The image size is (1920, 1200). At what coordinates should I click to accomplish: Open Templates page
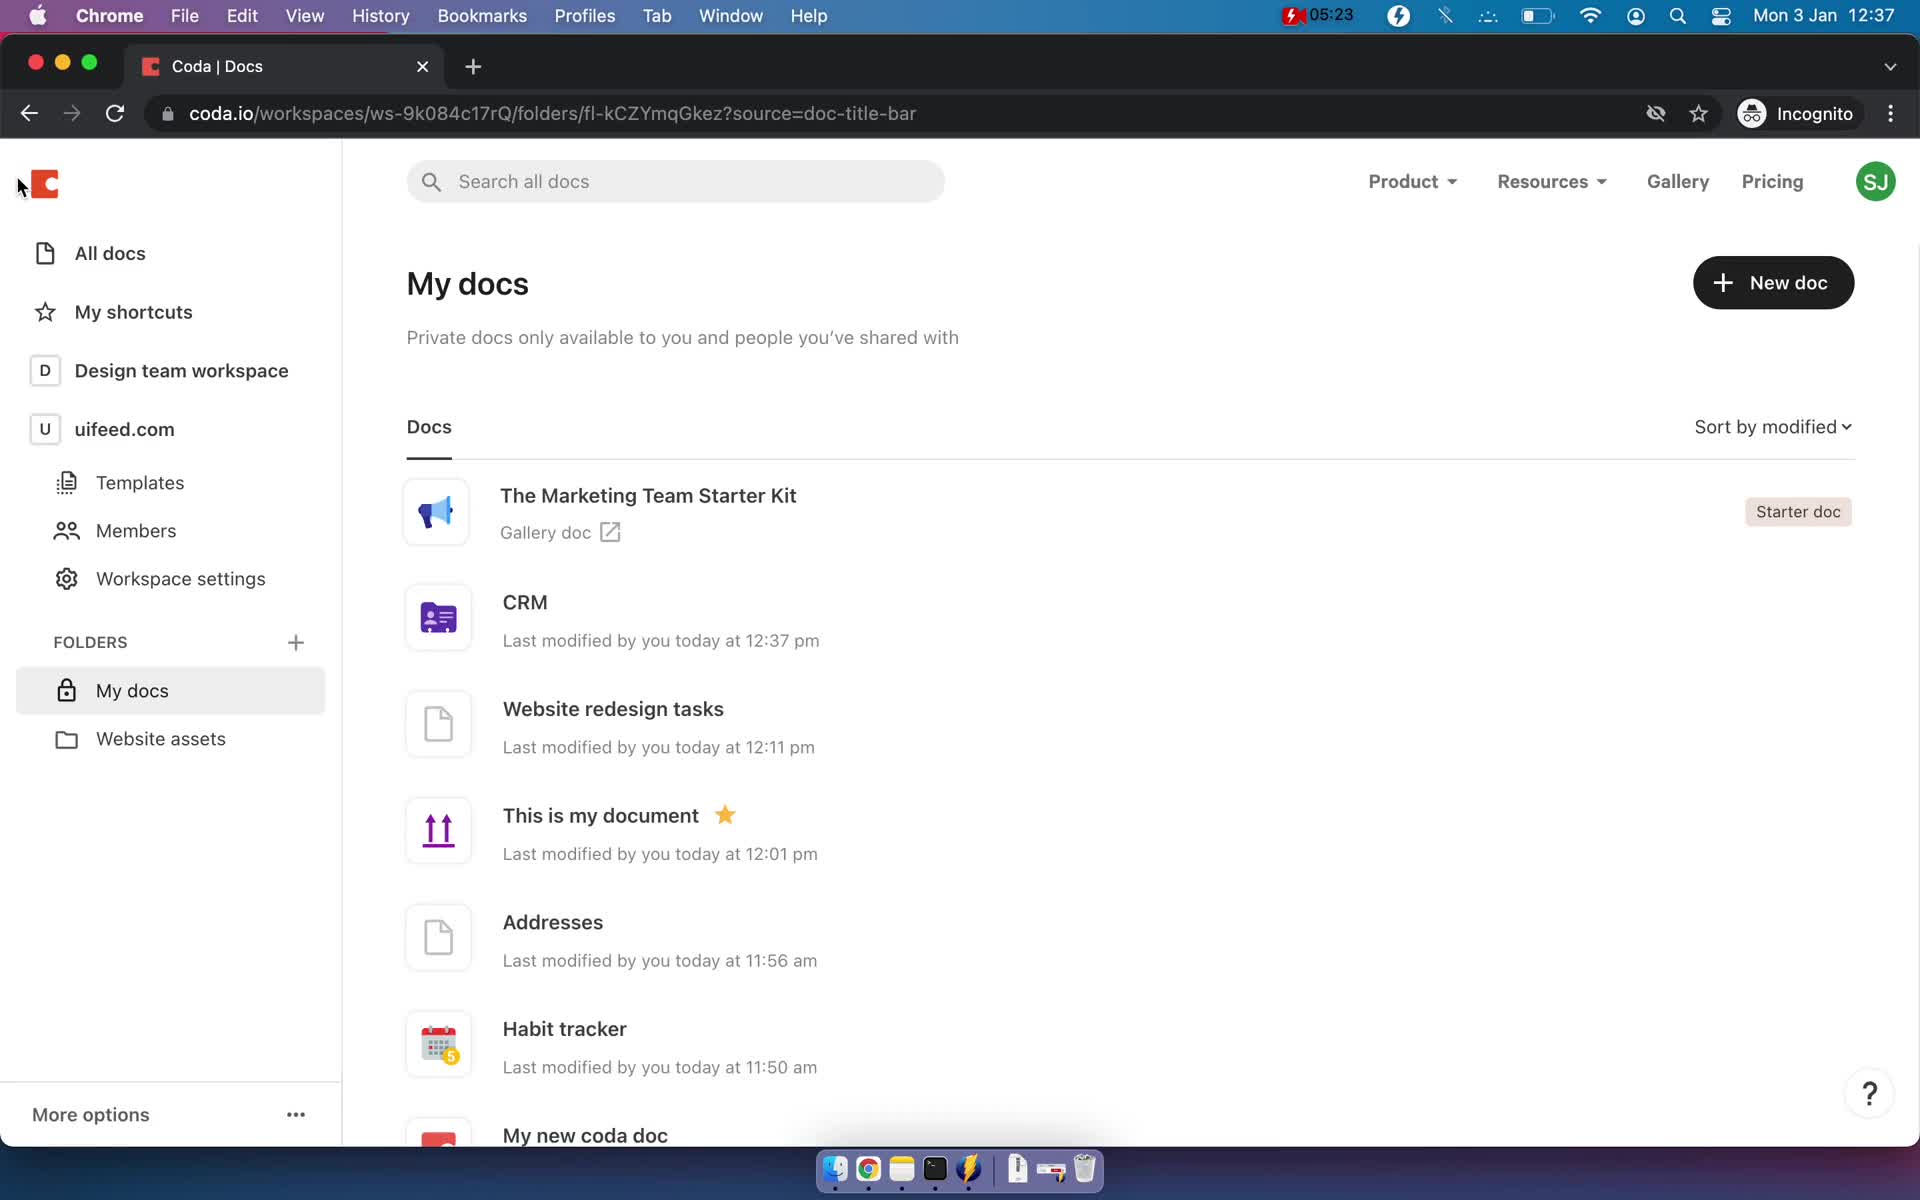coord(140,483)
